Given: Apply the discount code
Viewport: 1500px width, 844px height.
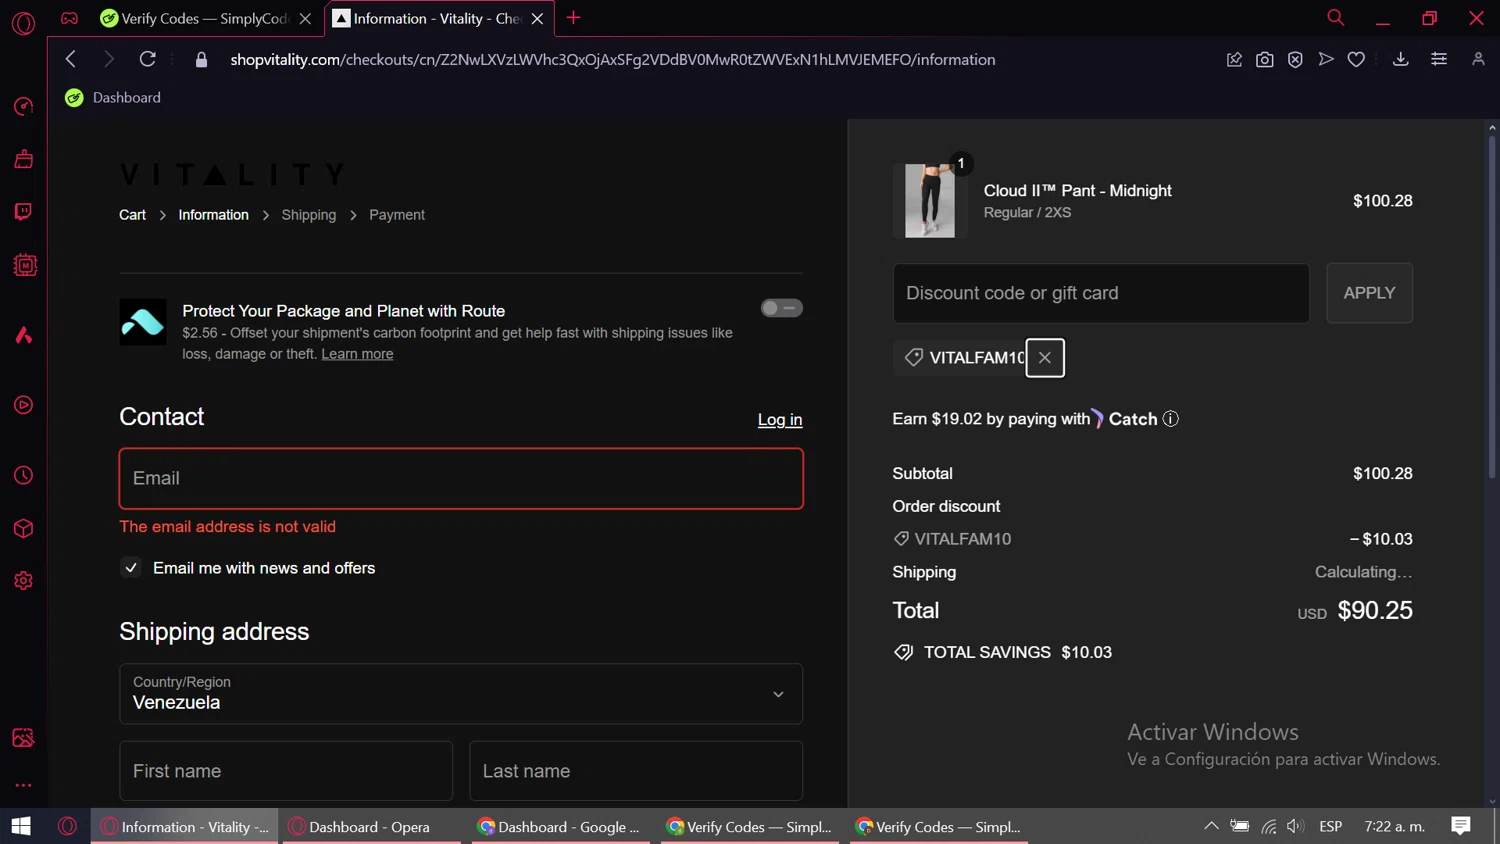Looking at the screenshot, I should click(x=1369, y=293).
